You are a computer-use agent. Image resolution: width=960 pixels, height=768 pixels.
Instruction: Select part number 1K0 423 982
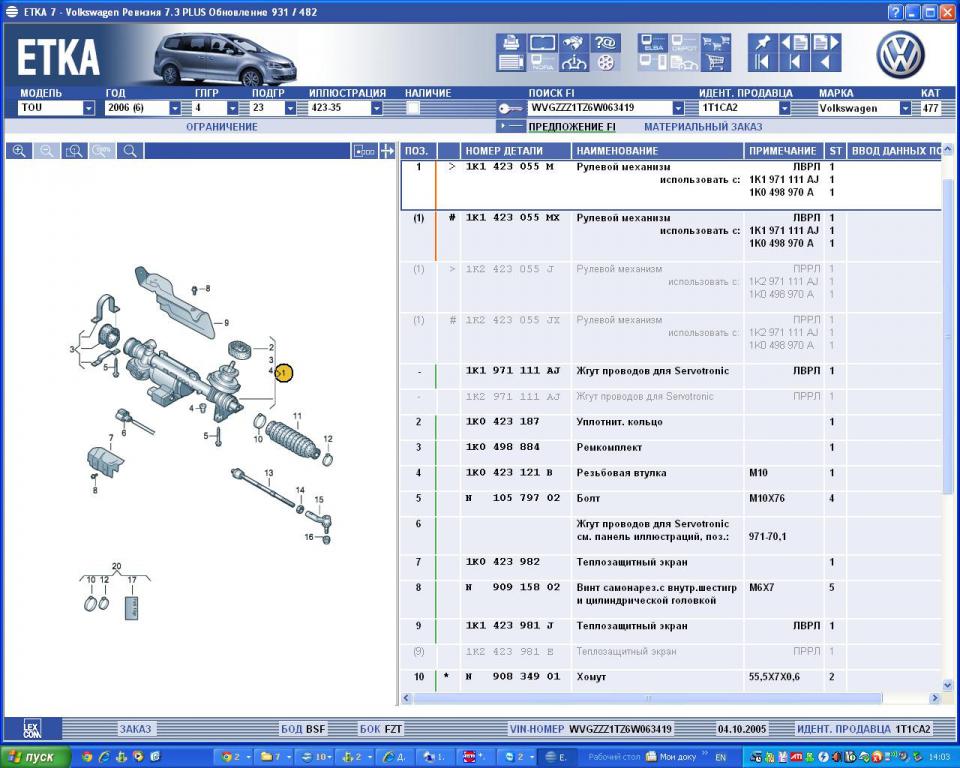pyautogui.click(x=503, y=562)
